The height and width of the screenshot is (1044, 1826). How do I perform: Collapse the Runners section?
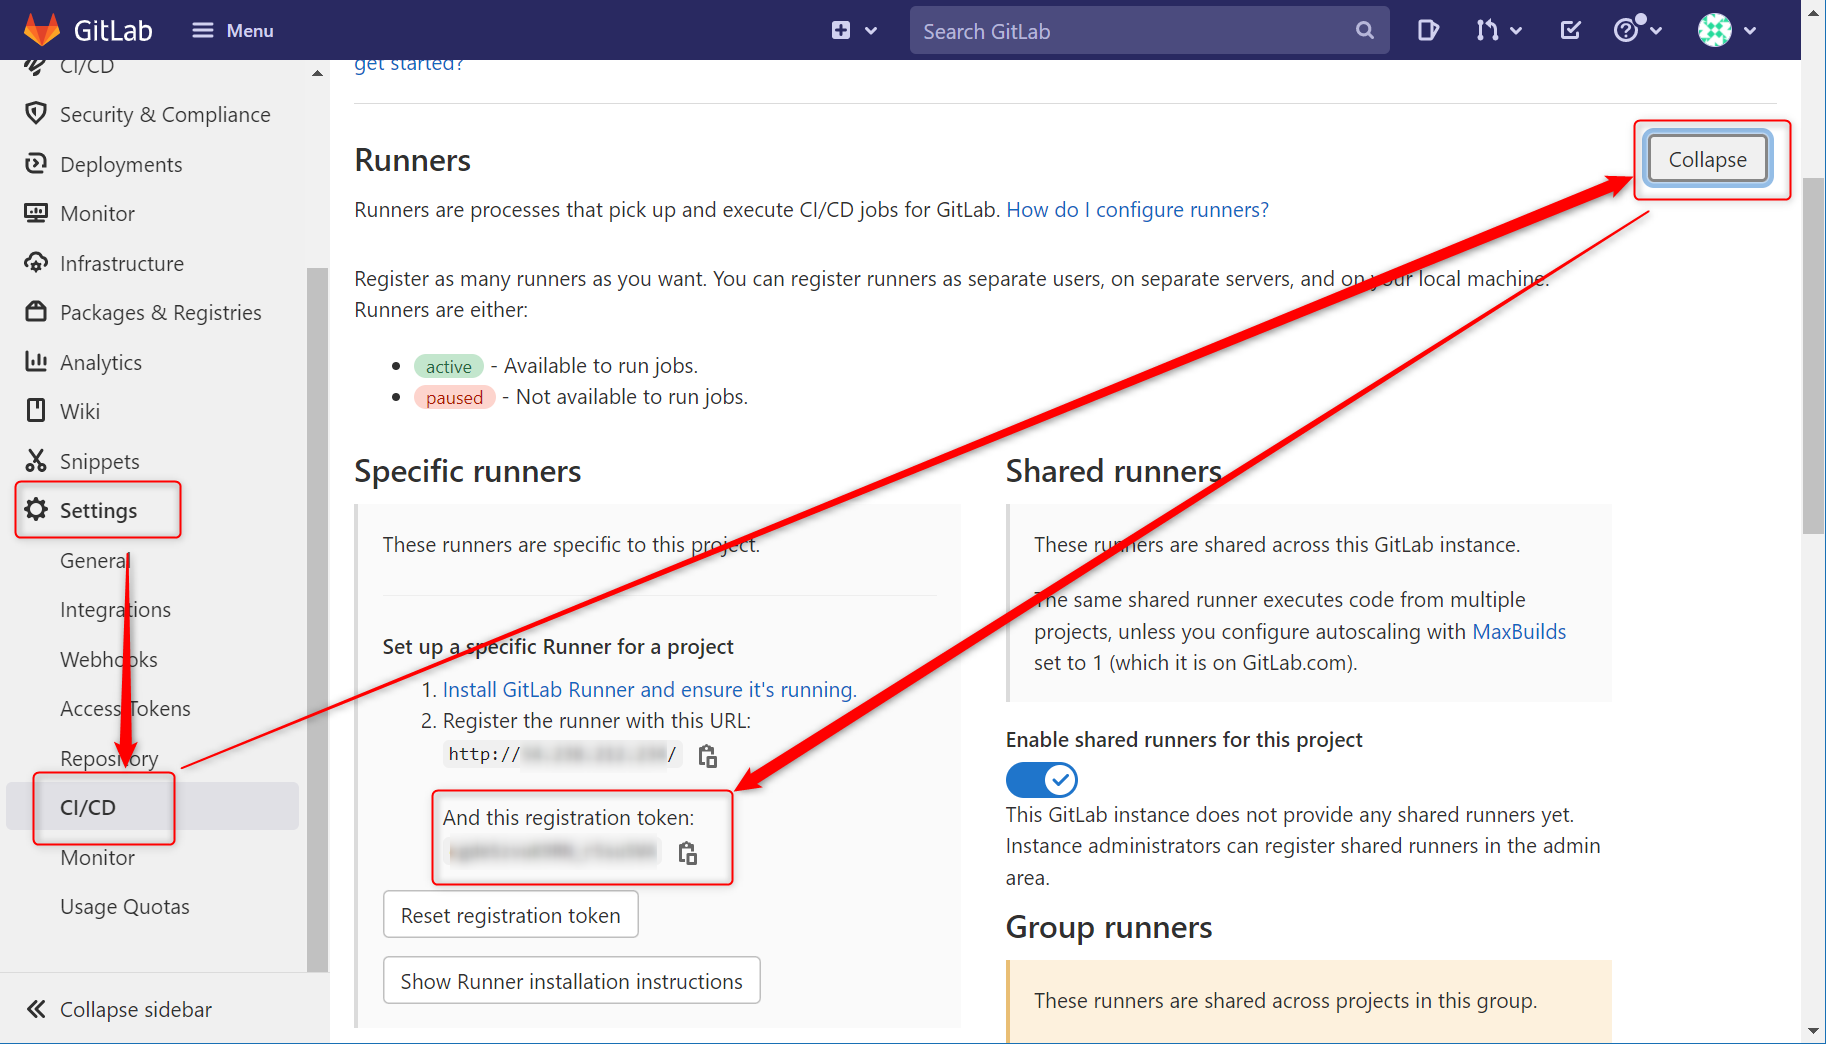(1707, 159)
